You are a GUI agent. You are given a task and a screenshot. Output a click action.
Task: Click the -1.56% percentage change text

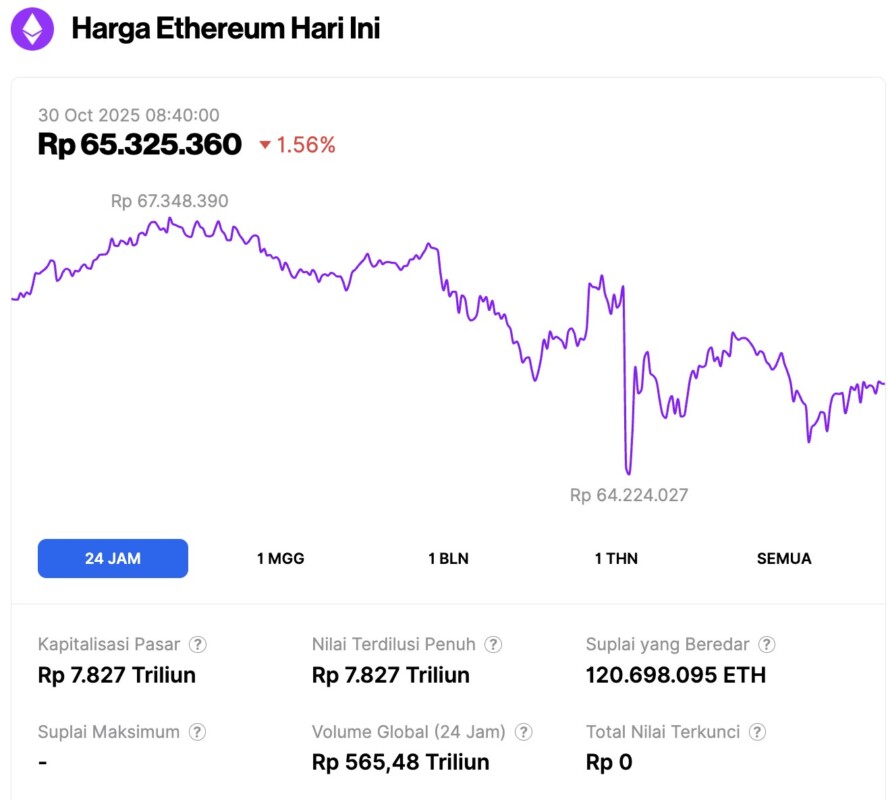pos(305,146)
